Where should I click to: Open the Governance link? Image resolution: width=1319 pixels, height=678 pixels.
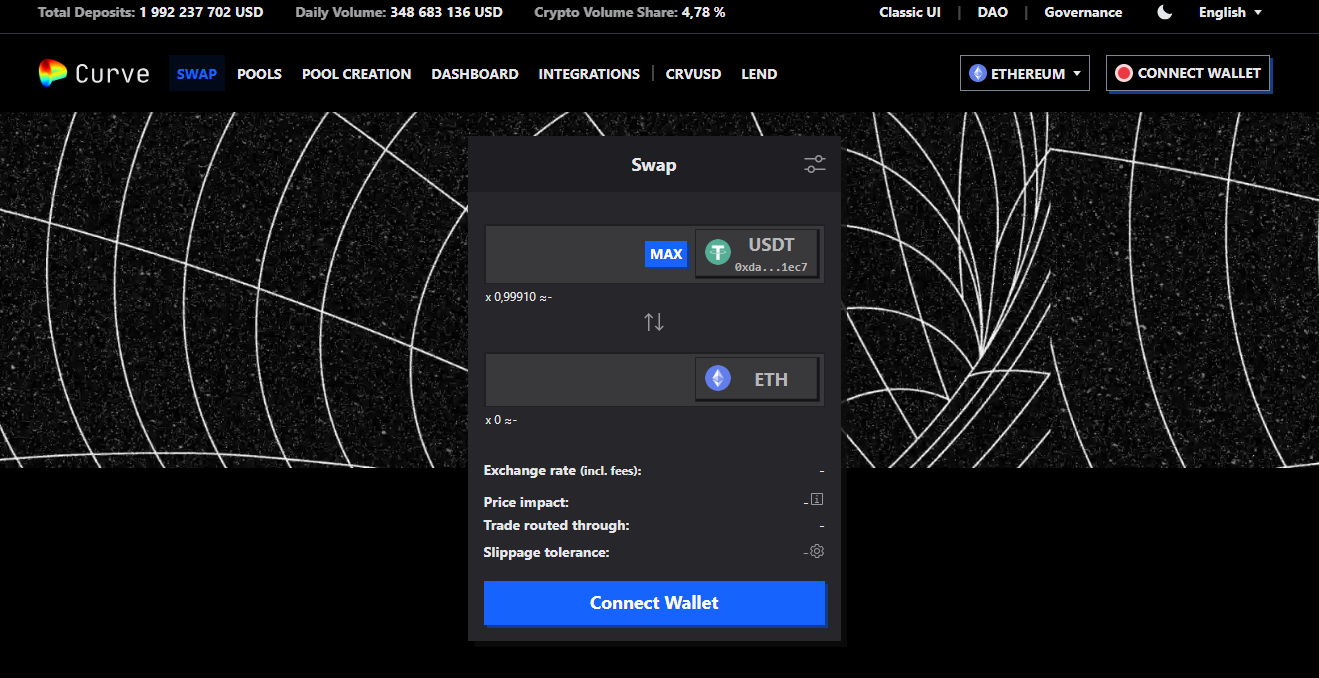[x=1083, y=13]
